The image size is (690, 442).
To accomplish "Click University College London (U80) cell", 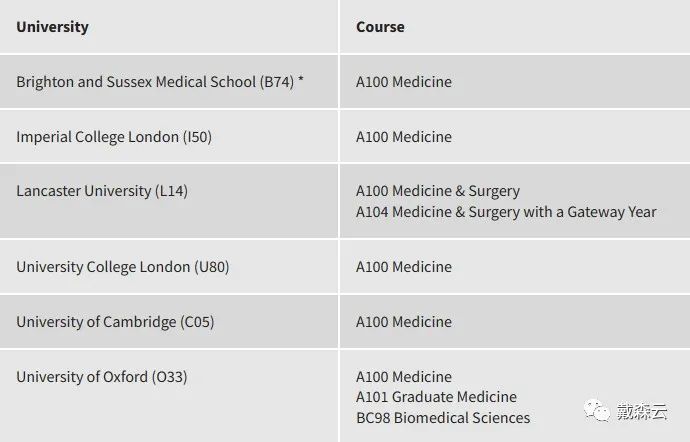I will [169, 267].
